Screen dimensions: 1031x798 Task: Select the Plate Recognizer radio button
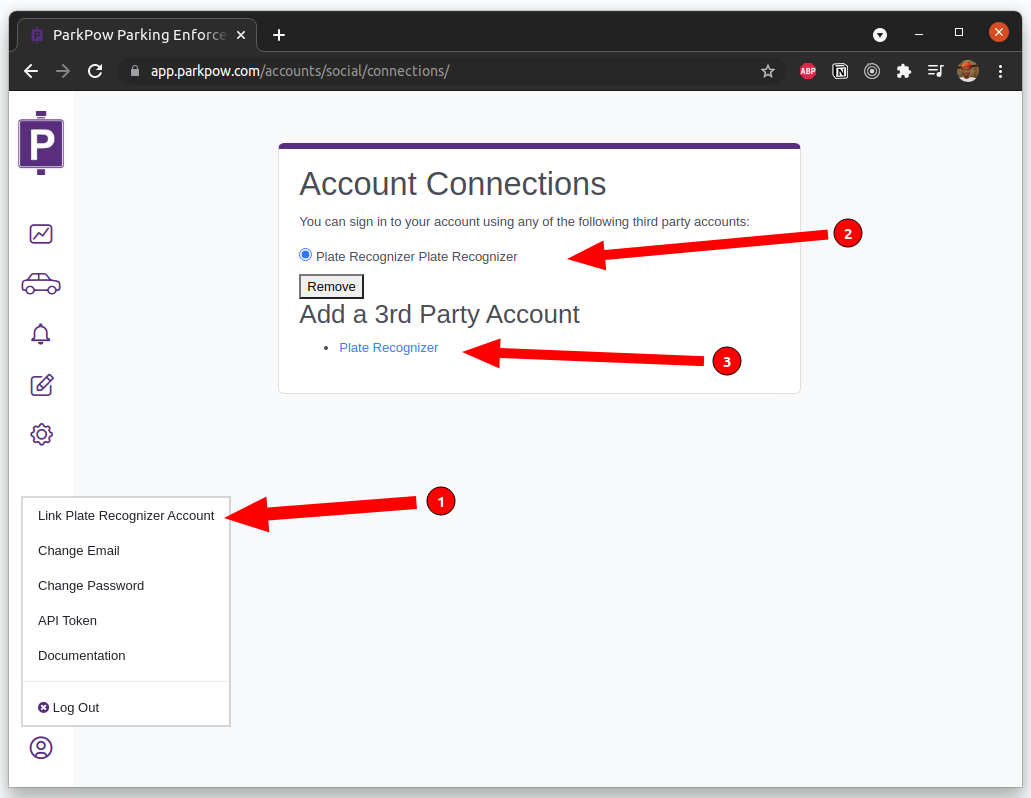[306, 255]
